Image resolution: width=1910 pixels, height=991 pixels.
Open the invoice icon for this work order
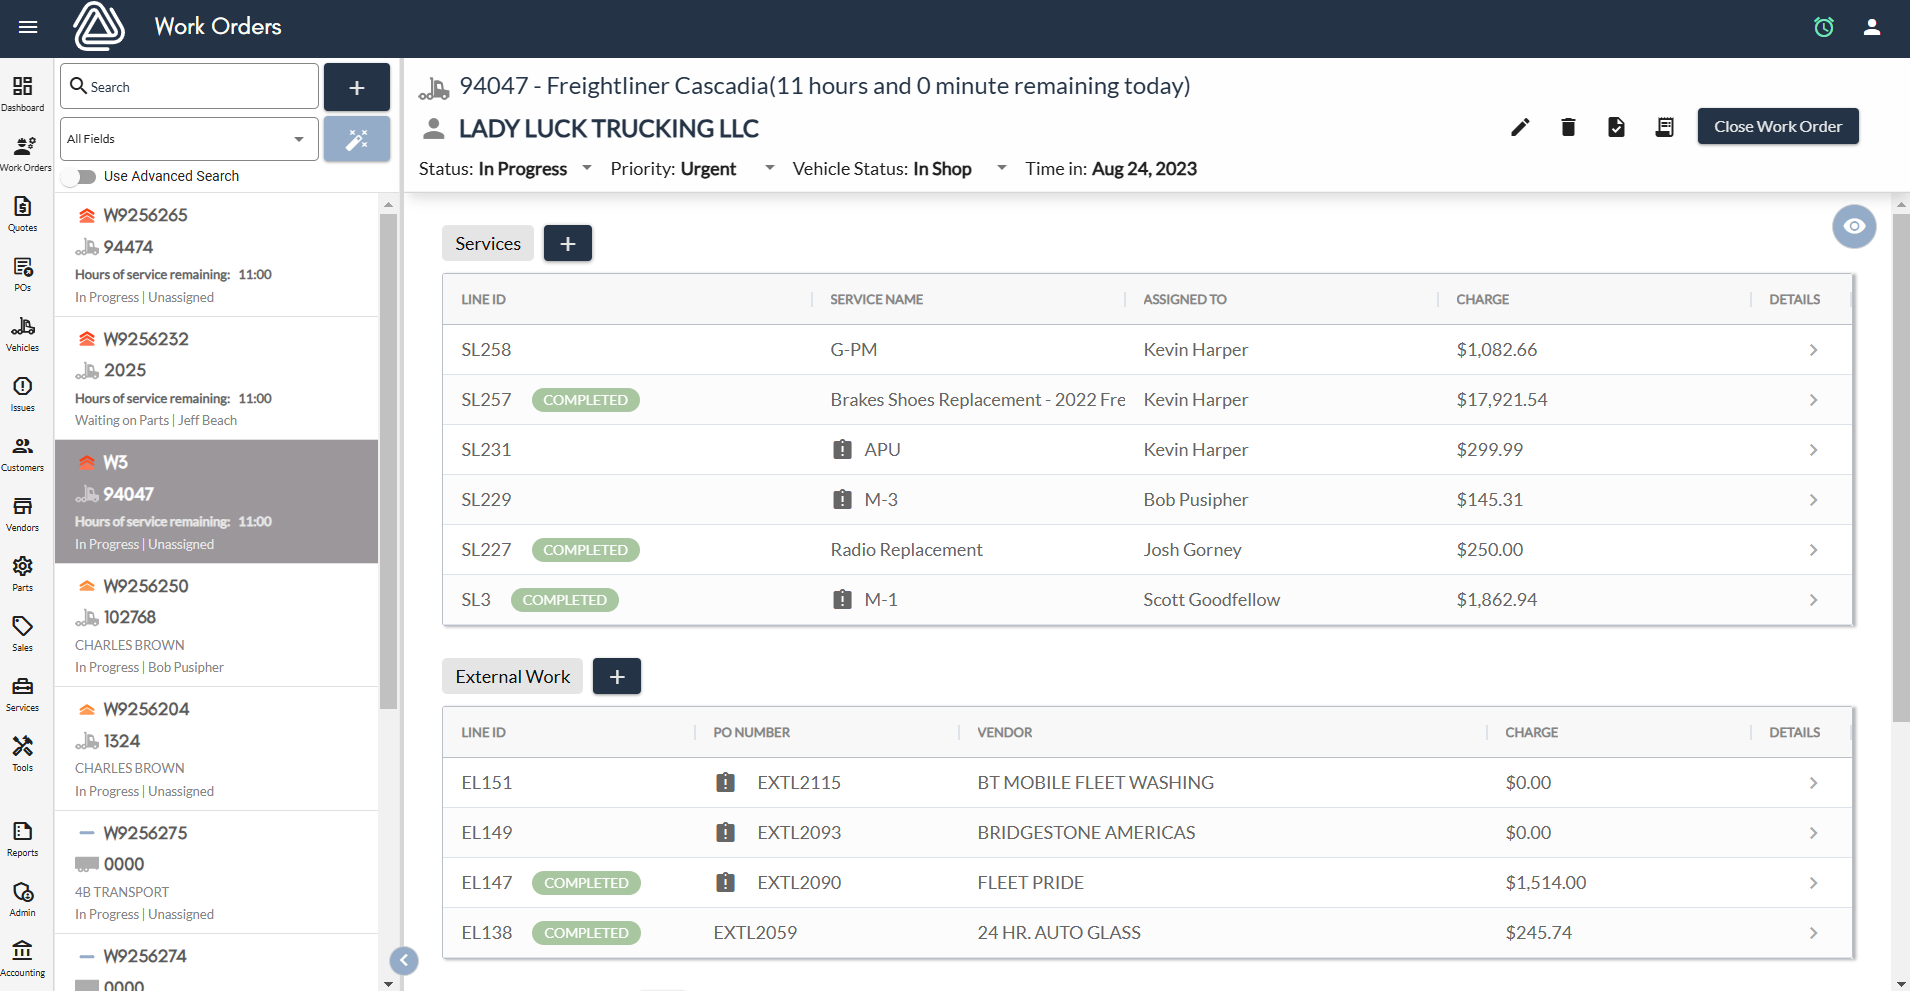point(1663,127)
